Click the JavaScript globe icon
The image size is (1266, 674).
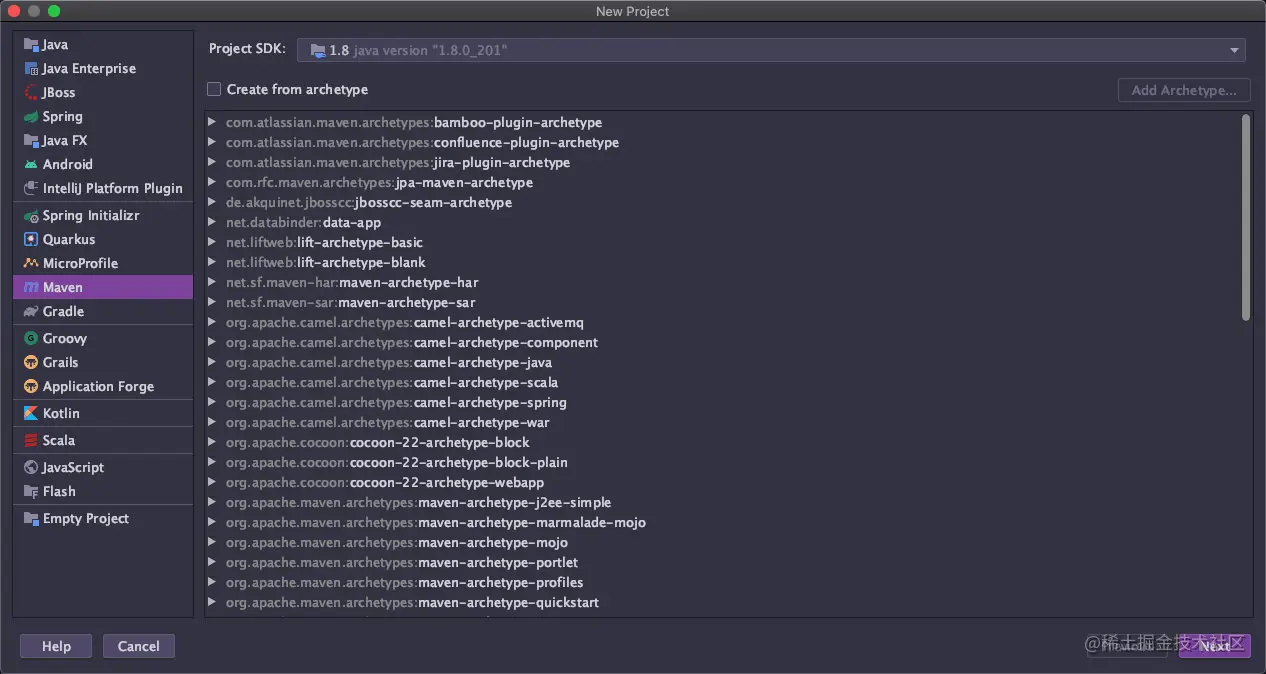(31, 468)
